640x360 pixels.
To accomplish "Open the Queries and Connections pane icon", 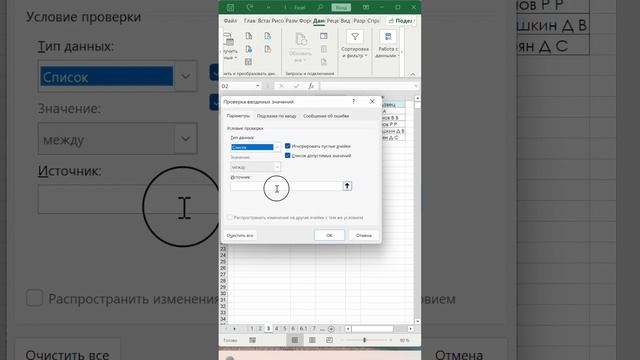I will (324, 36).
